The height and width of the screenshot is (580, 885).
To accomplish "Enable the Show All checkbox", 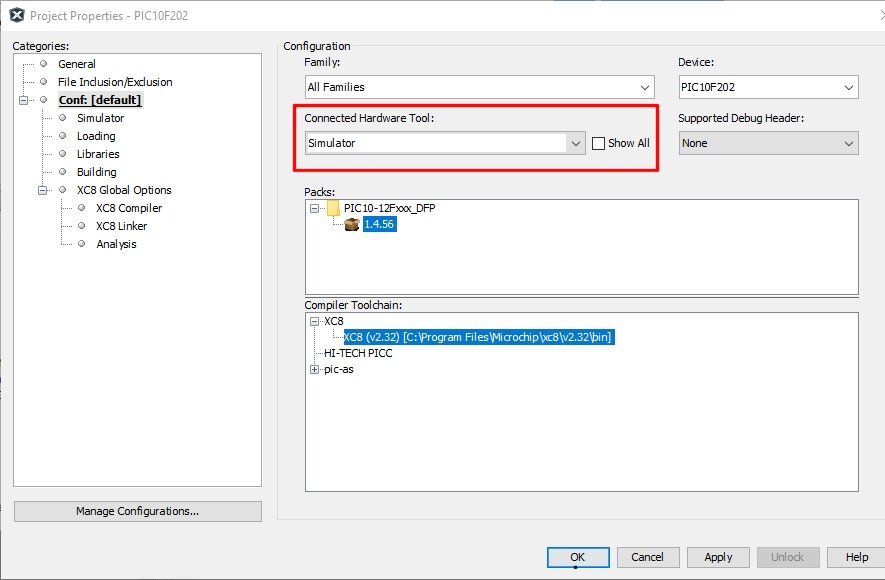I will [x=598, y=143].
